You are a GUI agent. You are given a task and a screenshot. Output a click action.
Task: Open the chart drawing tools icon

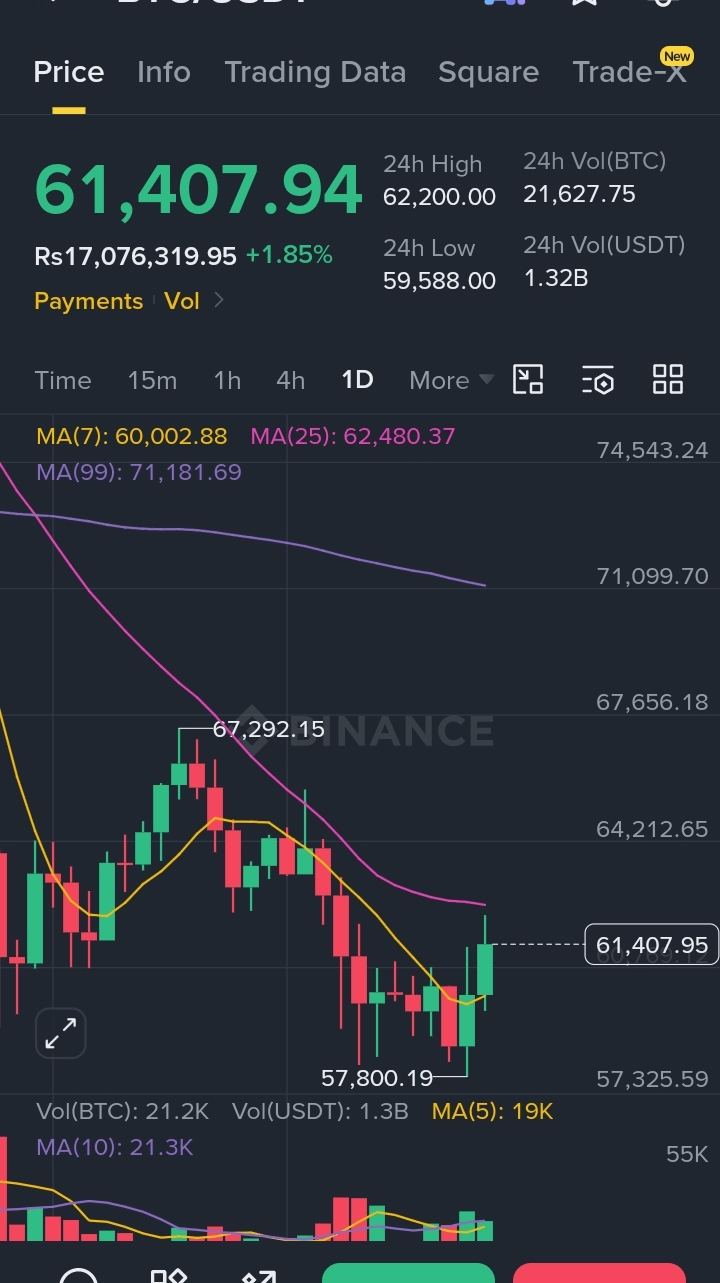coord(528,380)
